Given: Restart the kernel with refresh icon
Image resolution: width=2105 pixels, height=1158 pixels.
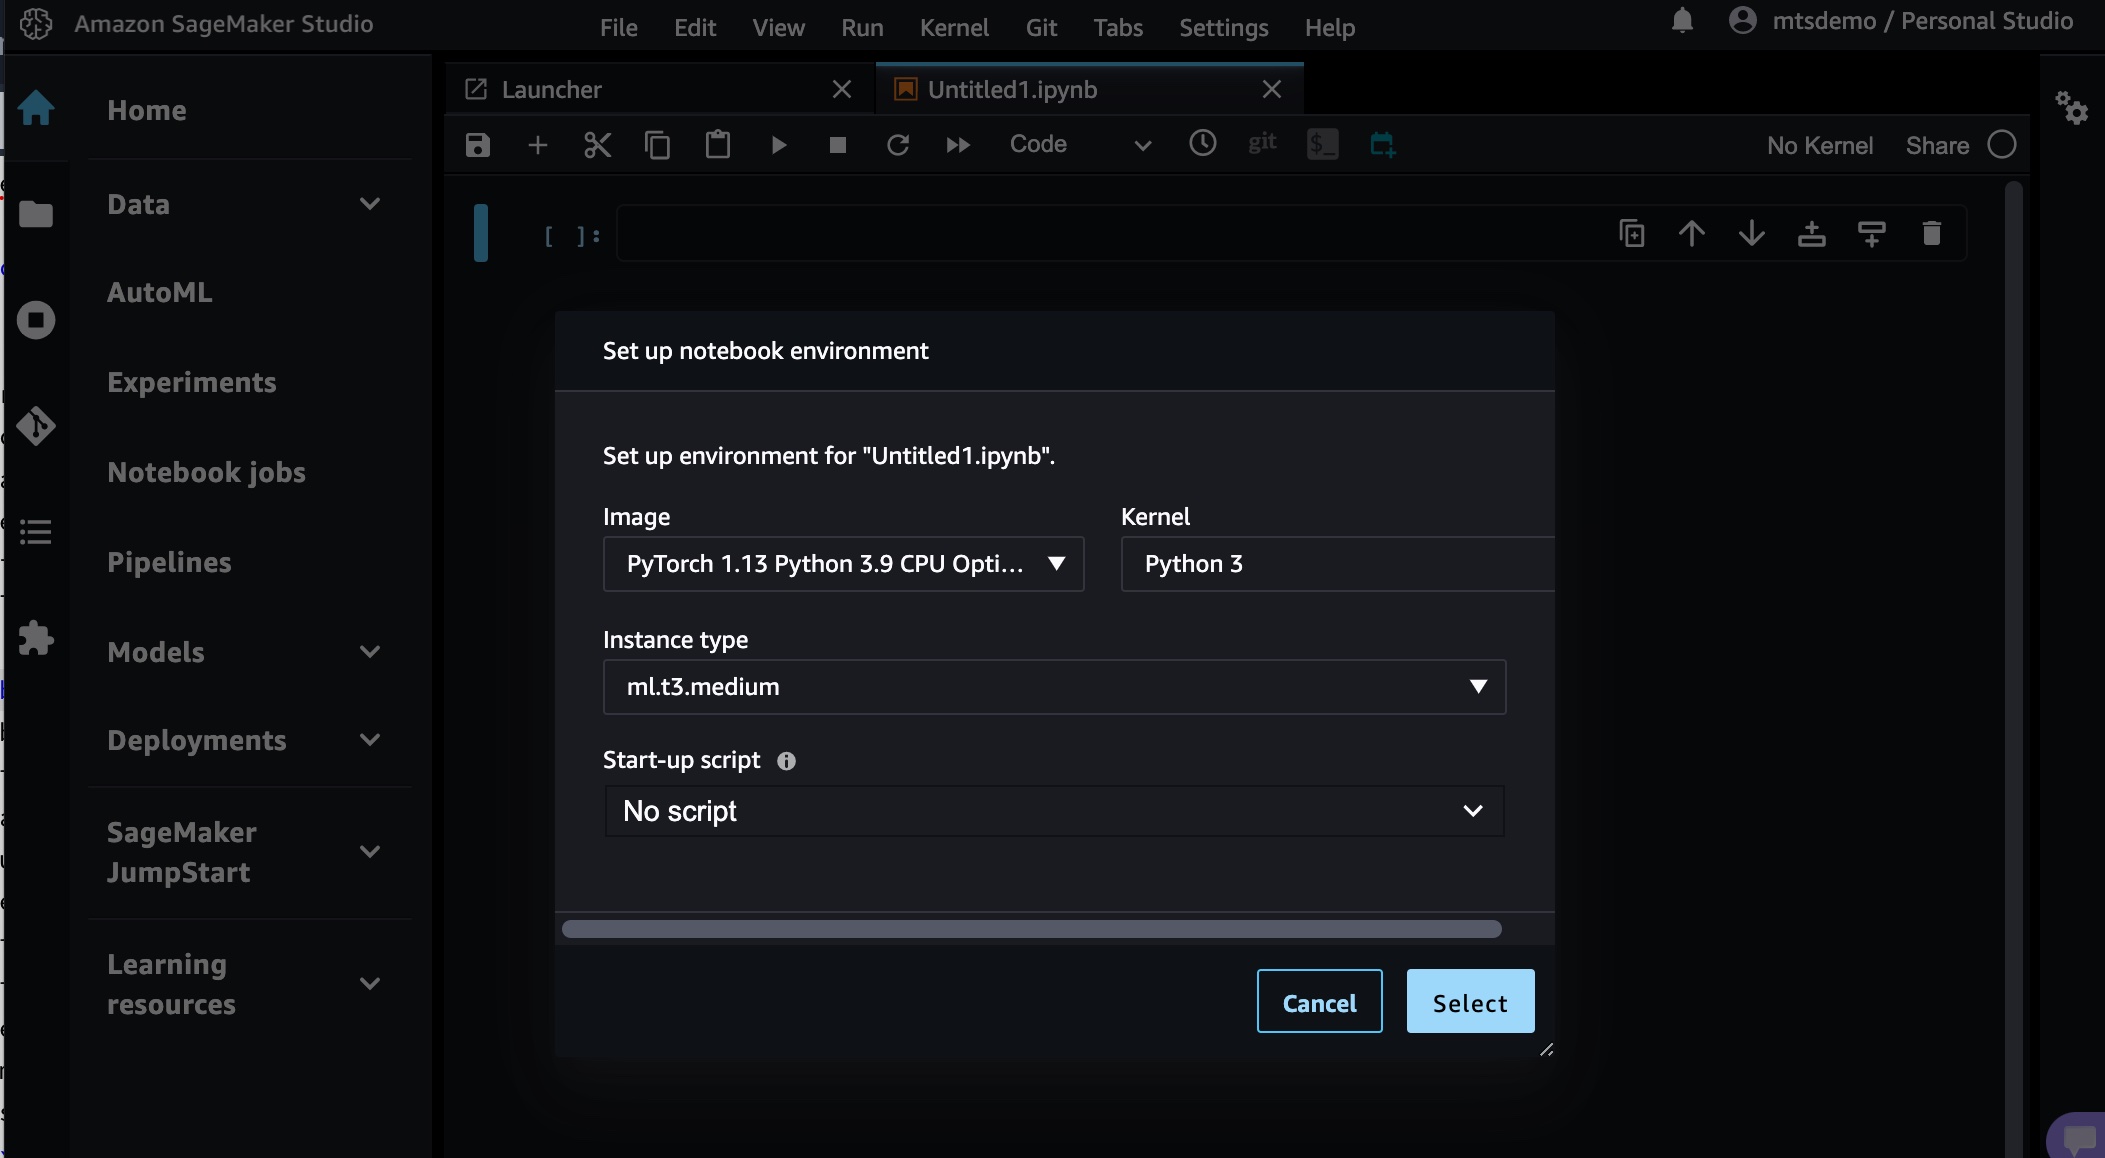Looking at the screenshot, I should pos(897,145).
